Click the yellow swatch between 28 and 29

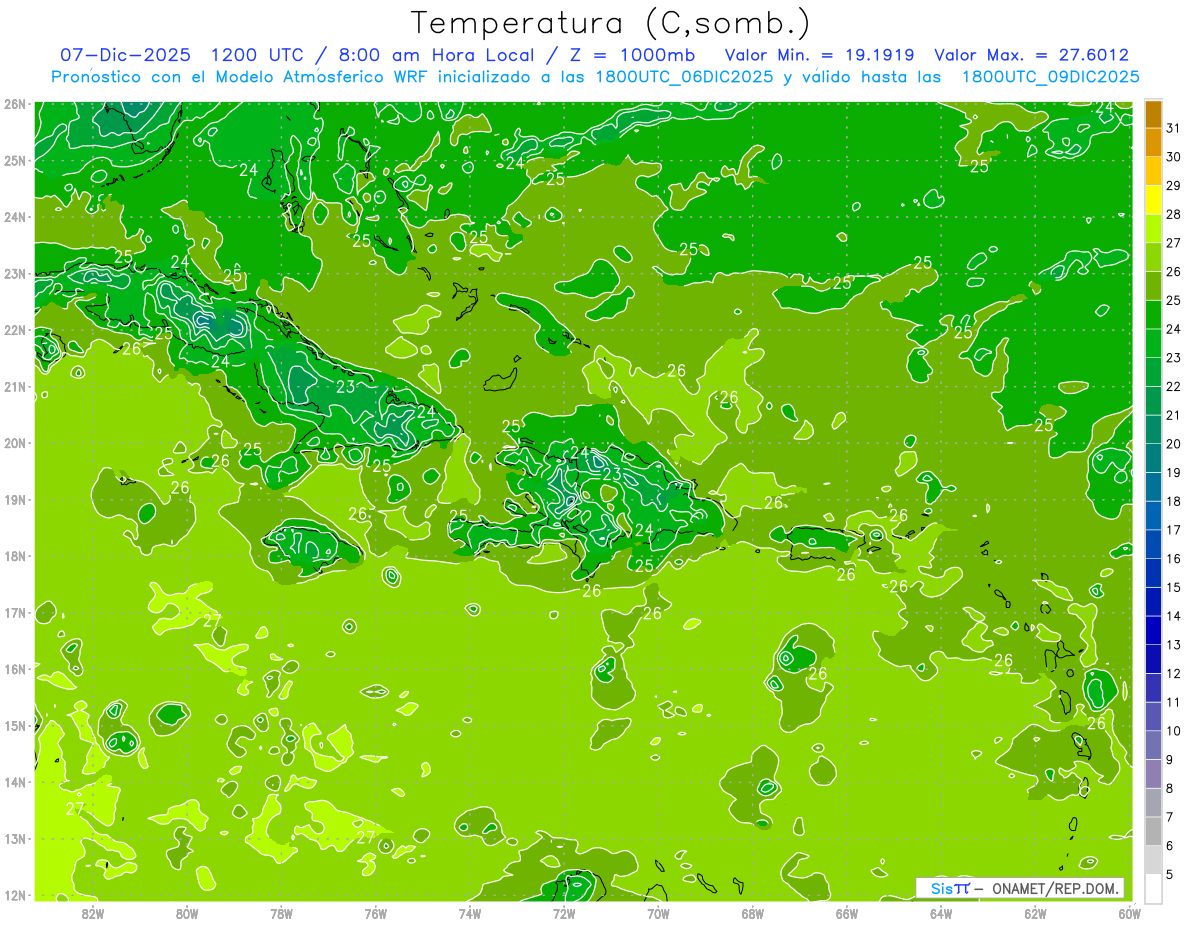(1153, 200)
